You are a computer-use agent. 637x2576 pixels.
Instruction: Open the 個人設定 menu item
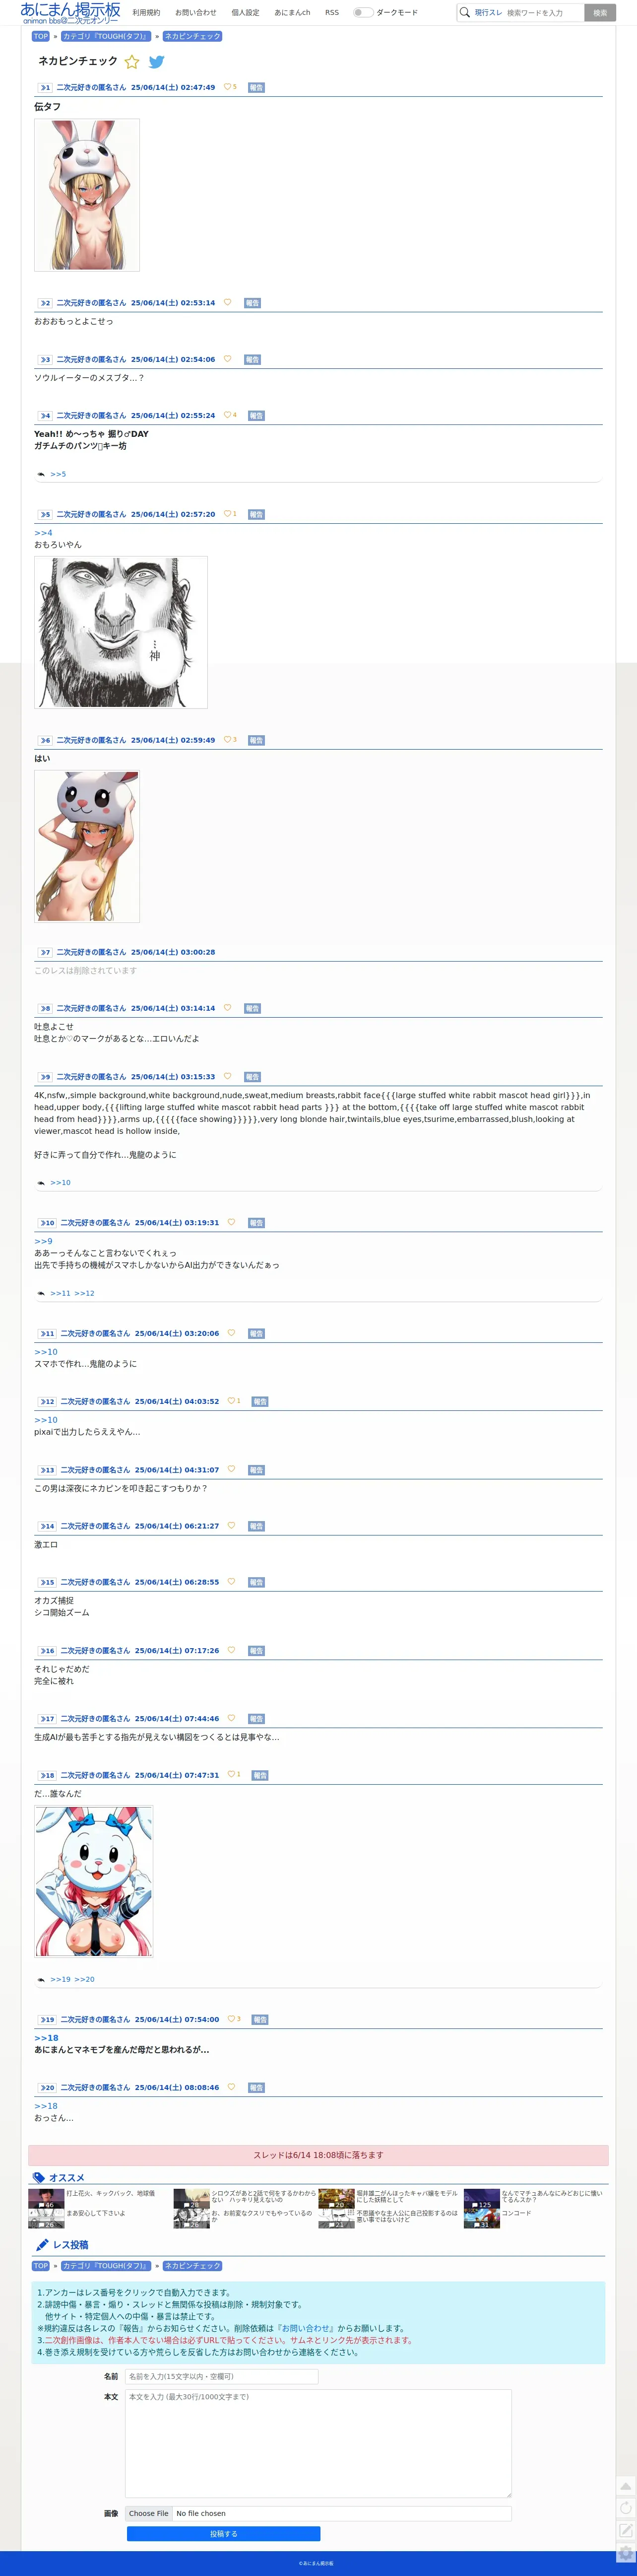pos(245,13)
